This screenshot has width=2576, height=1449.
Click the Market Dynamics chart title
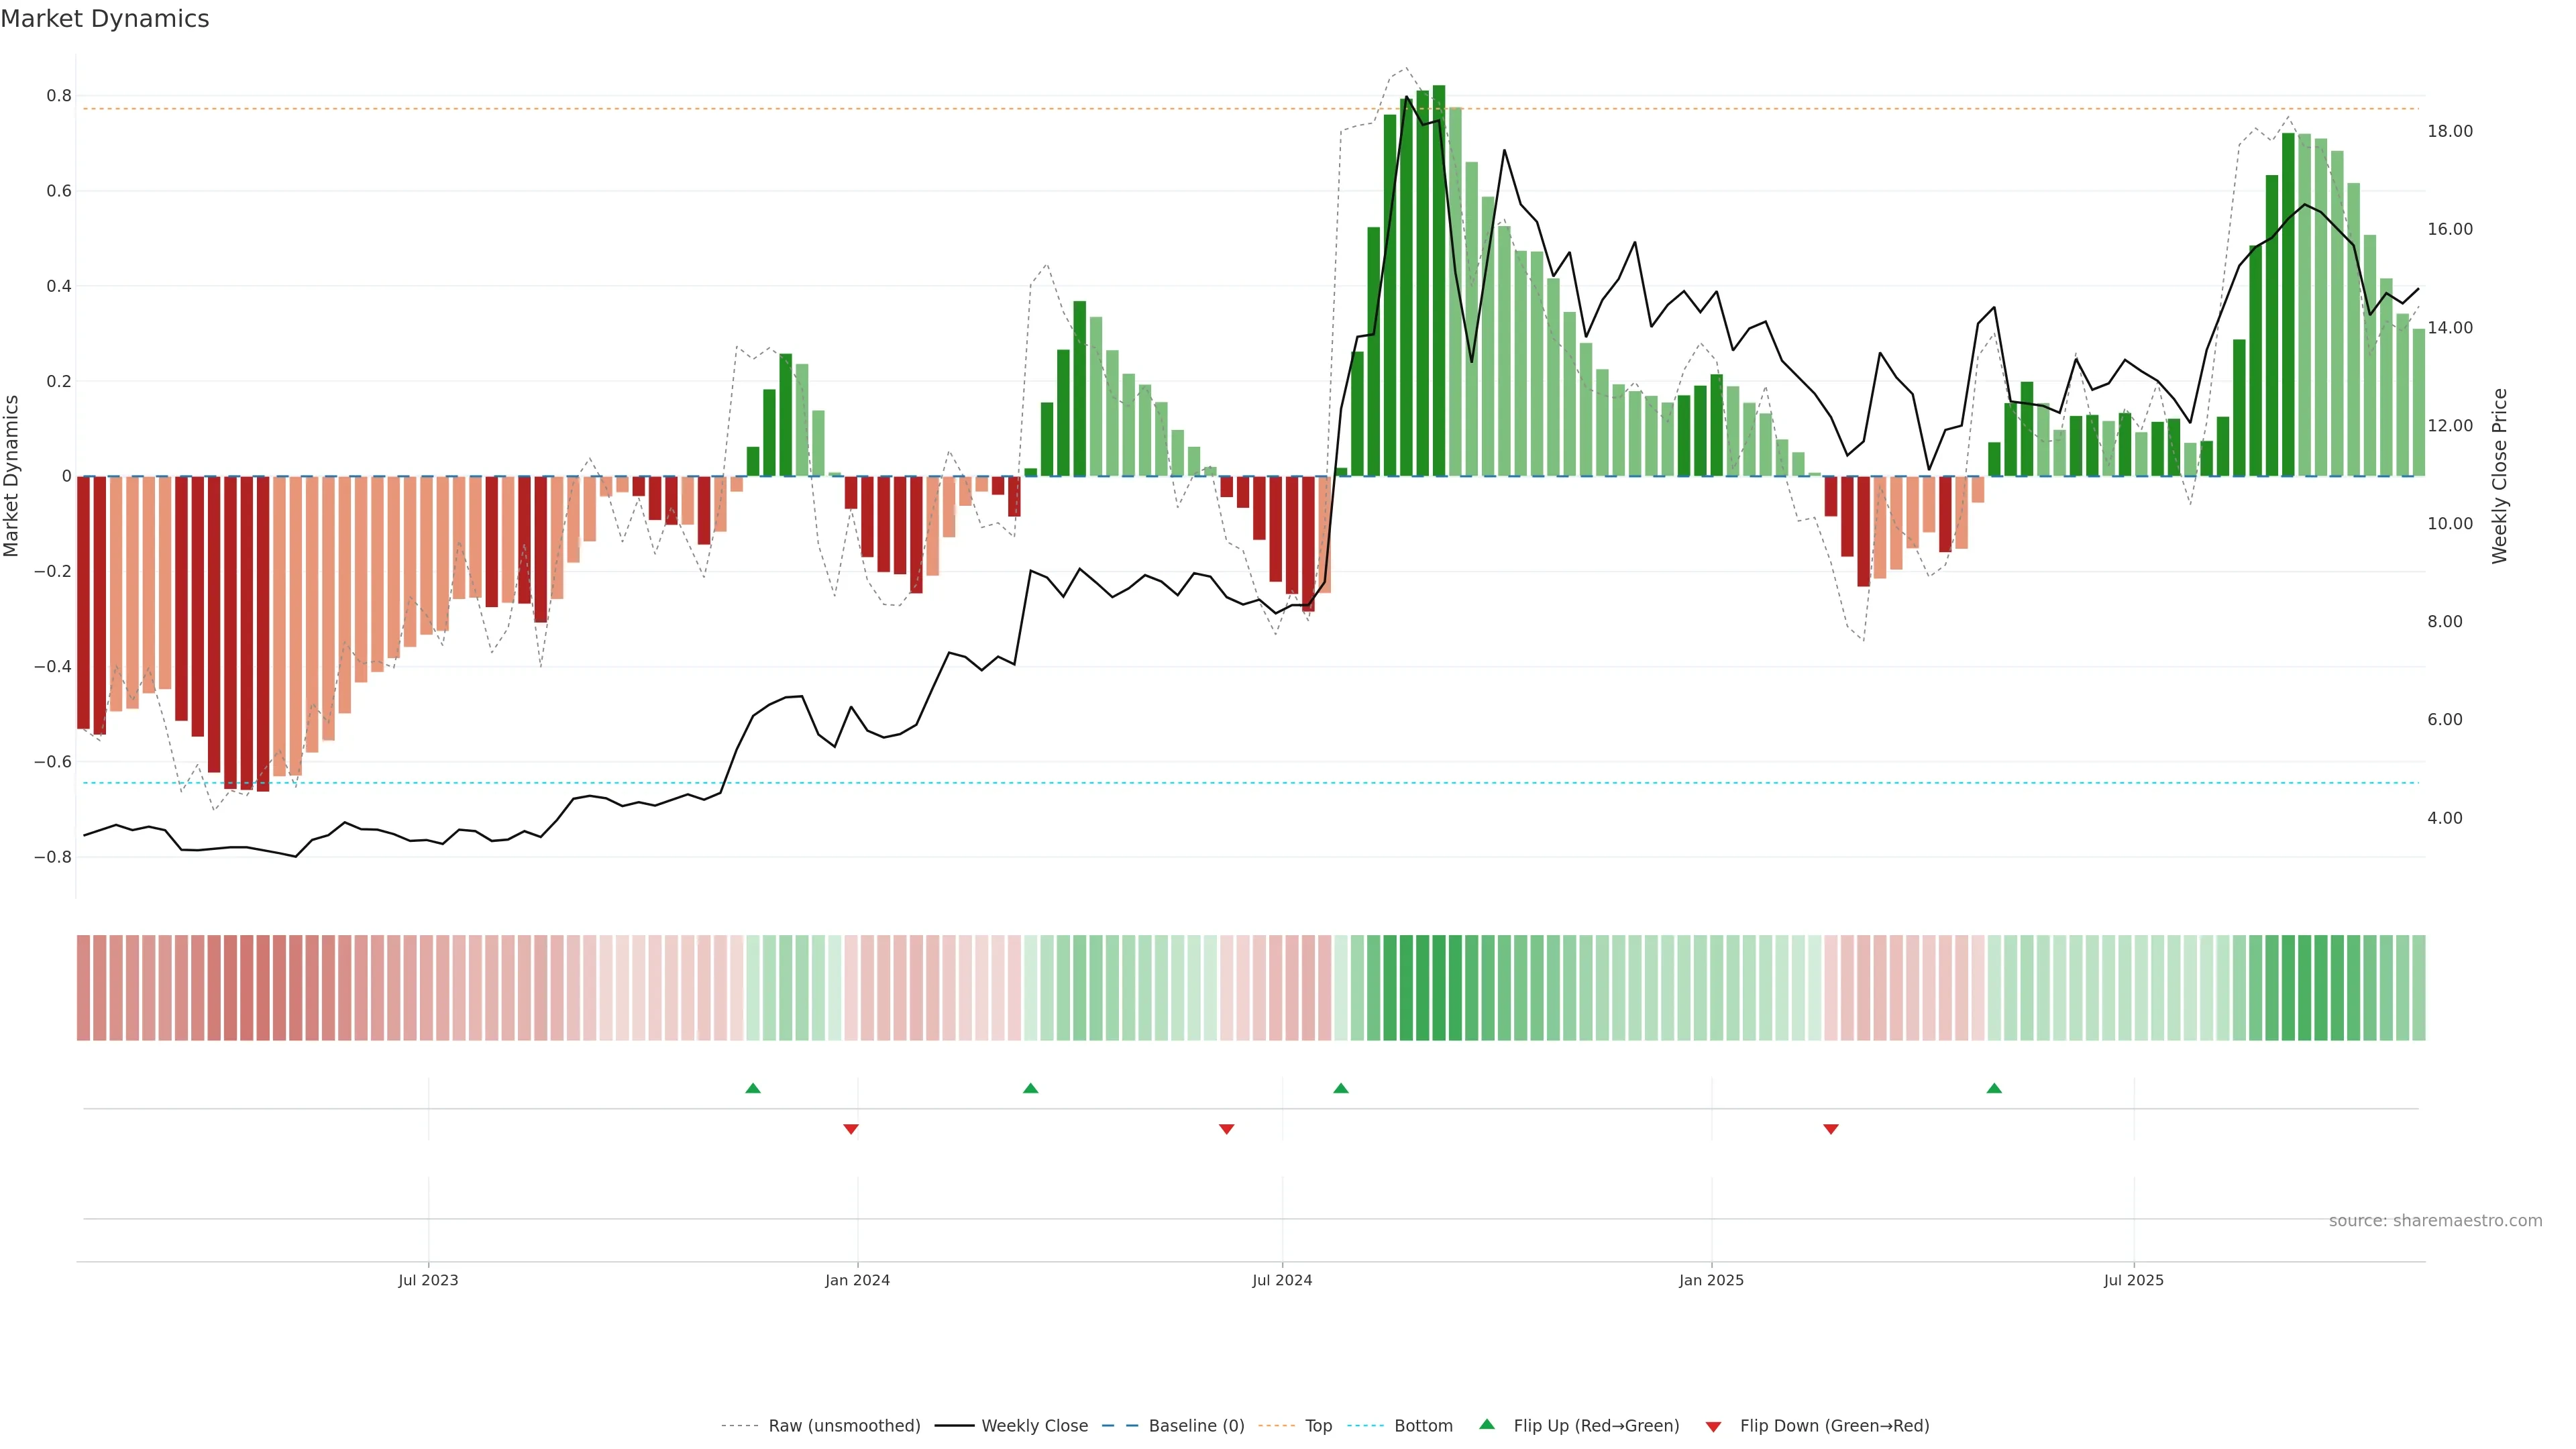coord(105,19)
